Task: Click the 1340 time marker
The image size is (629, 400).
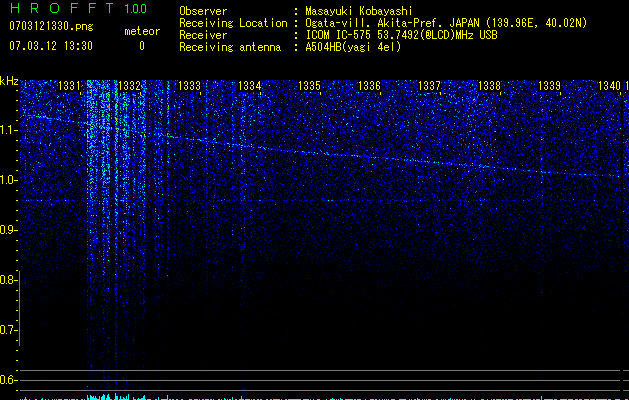Action: pos(609,86)
